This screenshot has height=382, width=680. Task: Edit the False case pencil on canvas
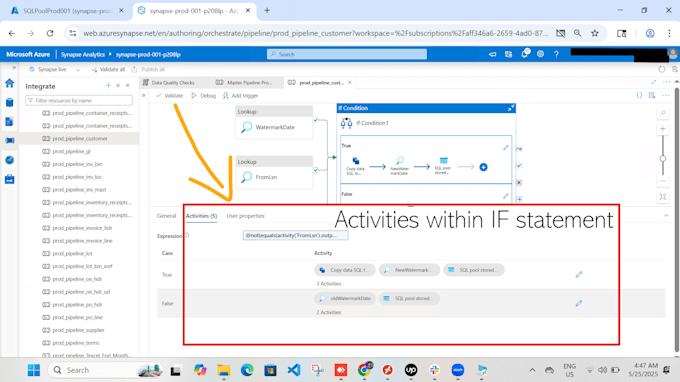(x=506, y=196)
